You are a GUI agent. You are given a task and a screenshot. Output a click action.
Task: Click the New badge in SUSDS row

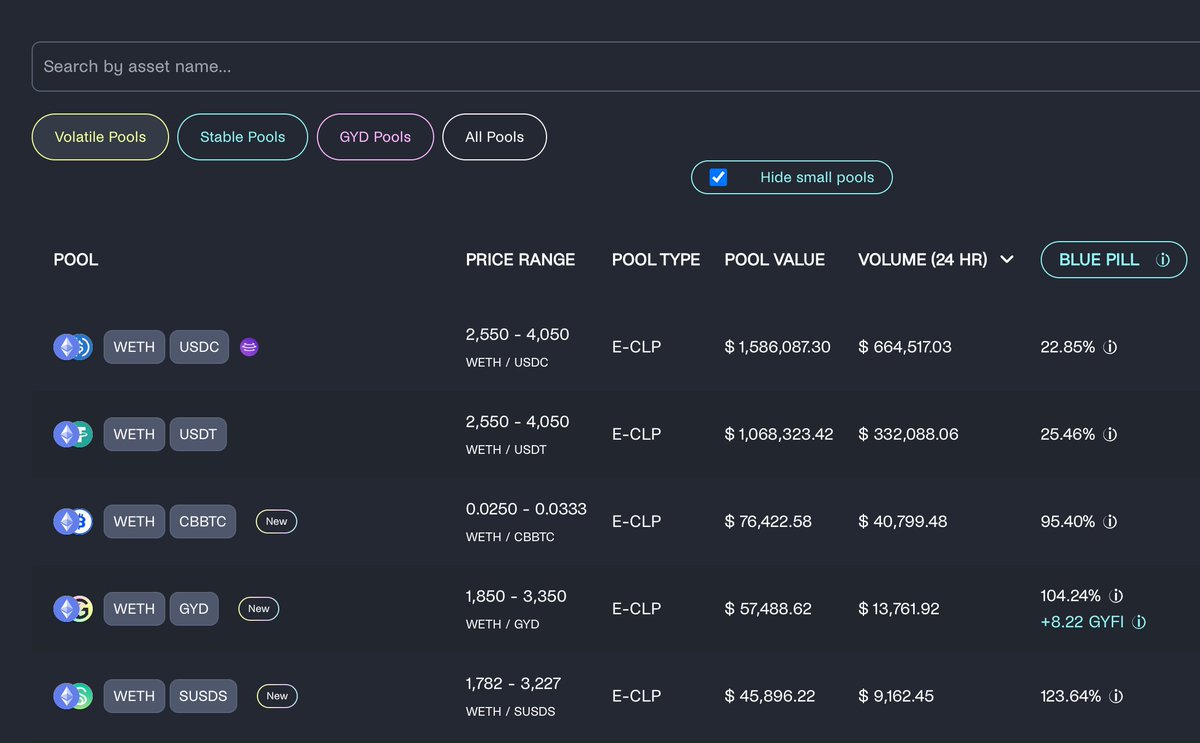pyautogui.click(x=277, y=696)
